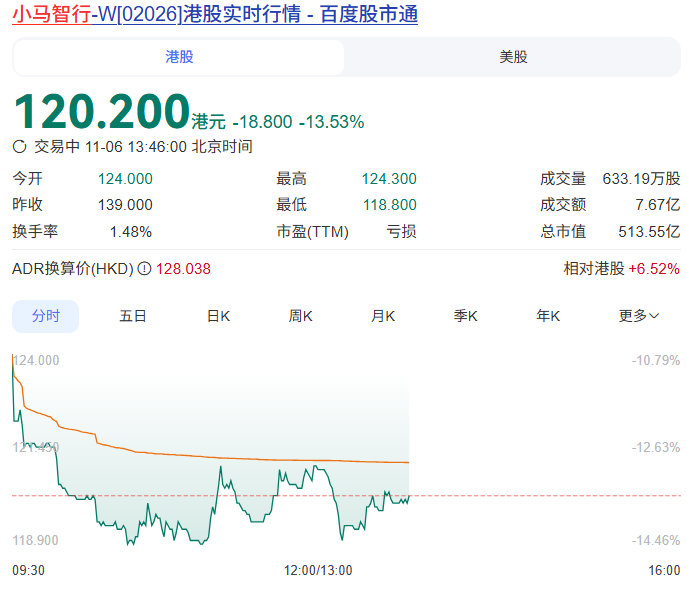
Task: Switch to the 美股 market tab
Action: 513,57
